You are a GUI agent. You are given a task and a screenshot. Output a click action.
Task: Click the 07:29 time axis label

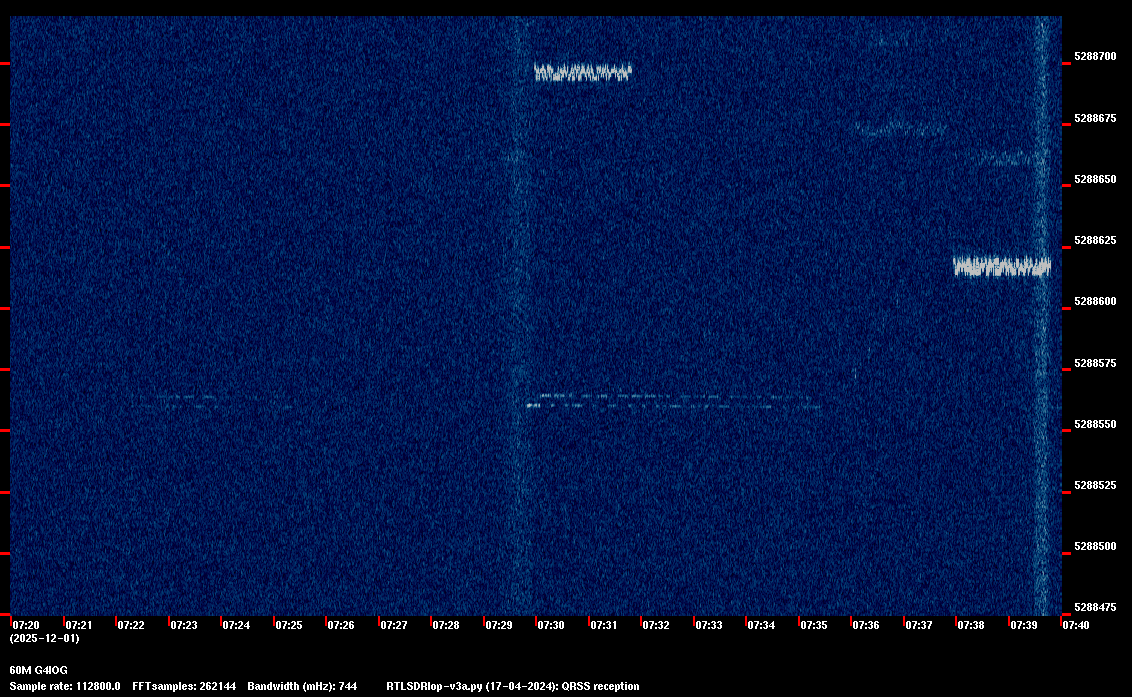click(x=499, y=625)
